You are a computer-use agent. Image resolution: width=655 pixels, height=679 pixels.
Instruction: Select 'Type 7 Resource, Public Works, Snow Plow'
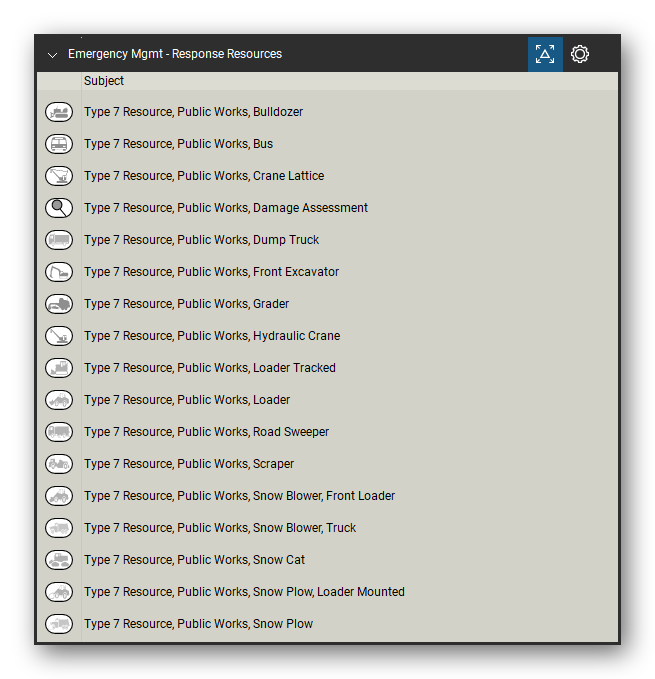[x=198, y=624]
